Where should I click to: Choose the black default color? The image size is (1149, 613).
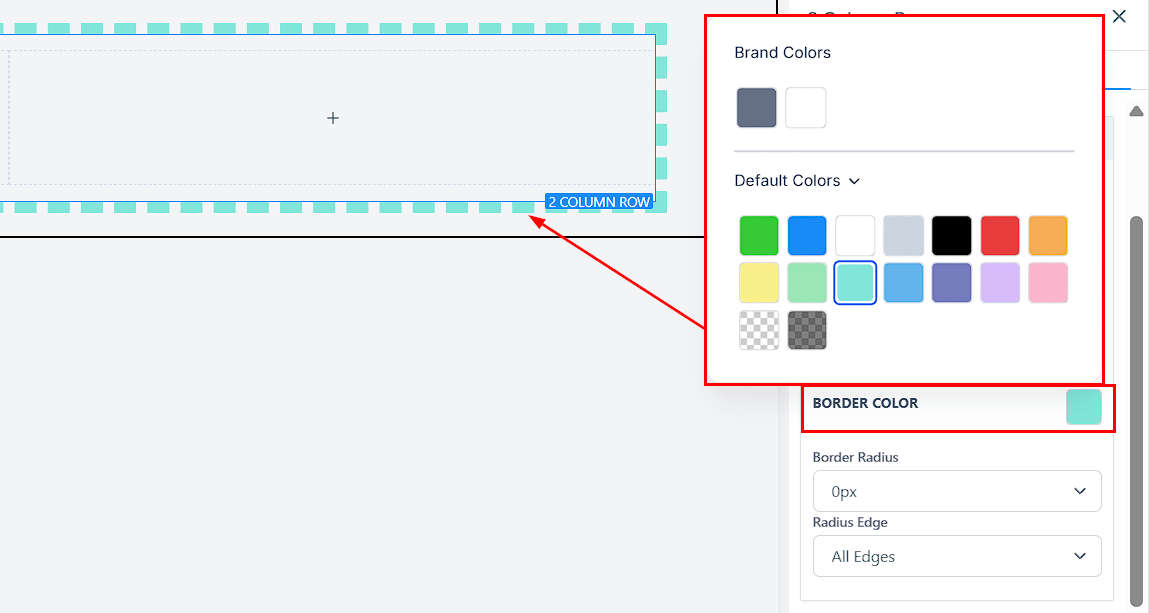[x=951, y=236]
